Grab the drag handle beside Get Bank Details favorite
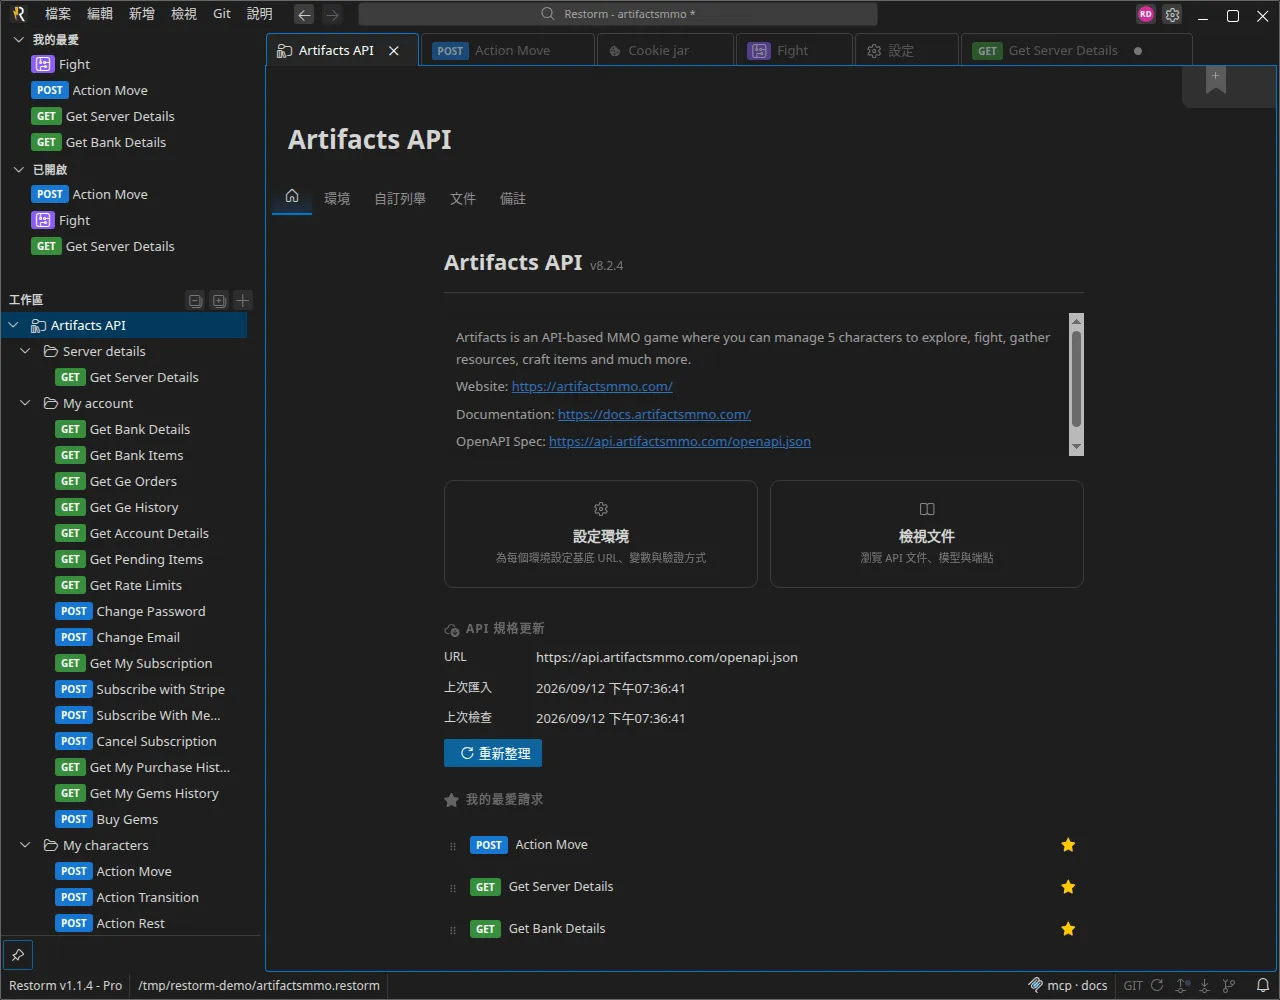The height and width of the screenshot is (1000, 1280). (x=453, y=930)
